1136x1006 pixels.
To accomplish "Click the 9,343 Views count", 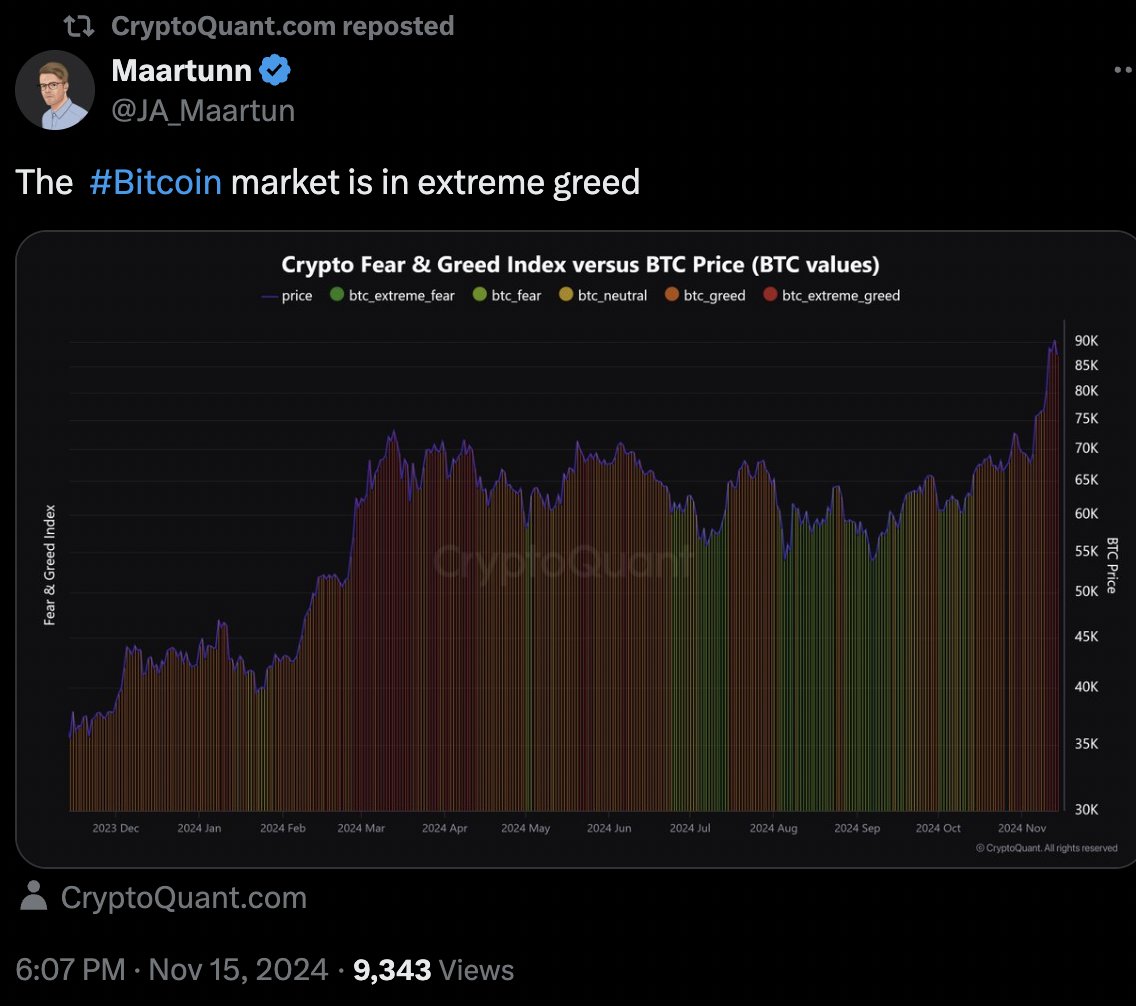I will [434, 969].
